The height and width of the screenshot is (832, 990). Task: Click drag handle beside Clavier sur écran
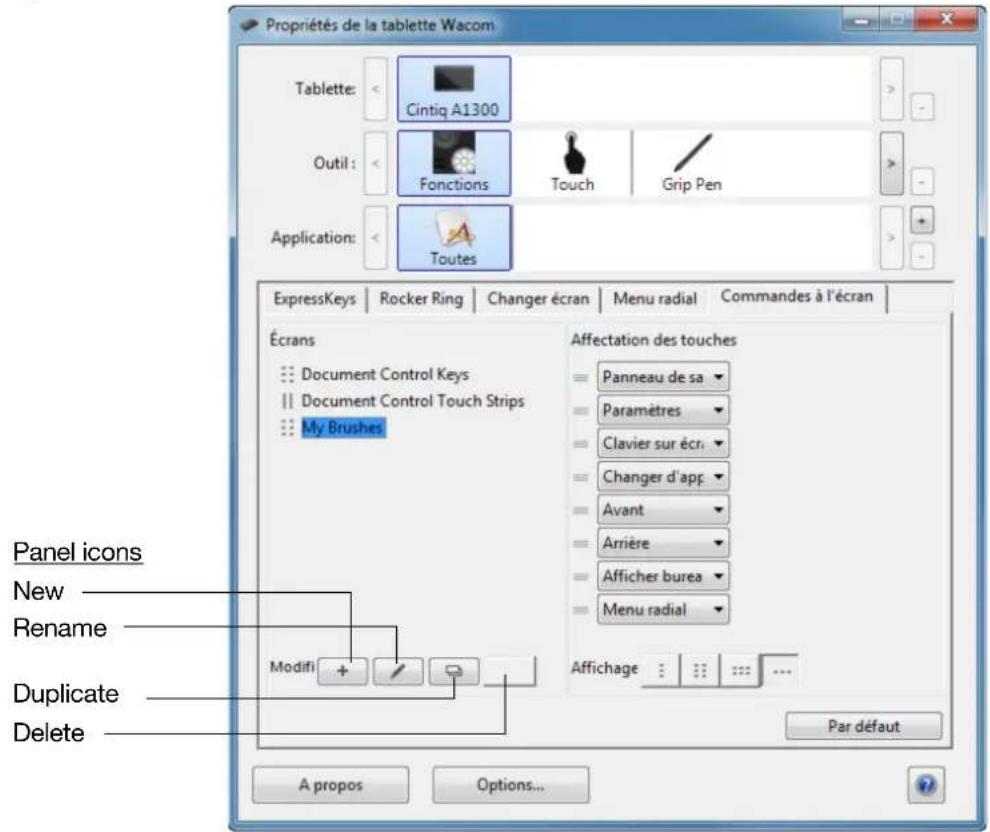point(580,444)
